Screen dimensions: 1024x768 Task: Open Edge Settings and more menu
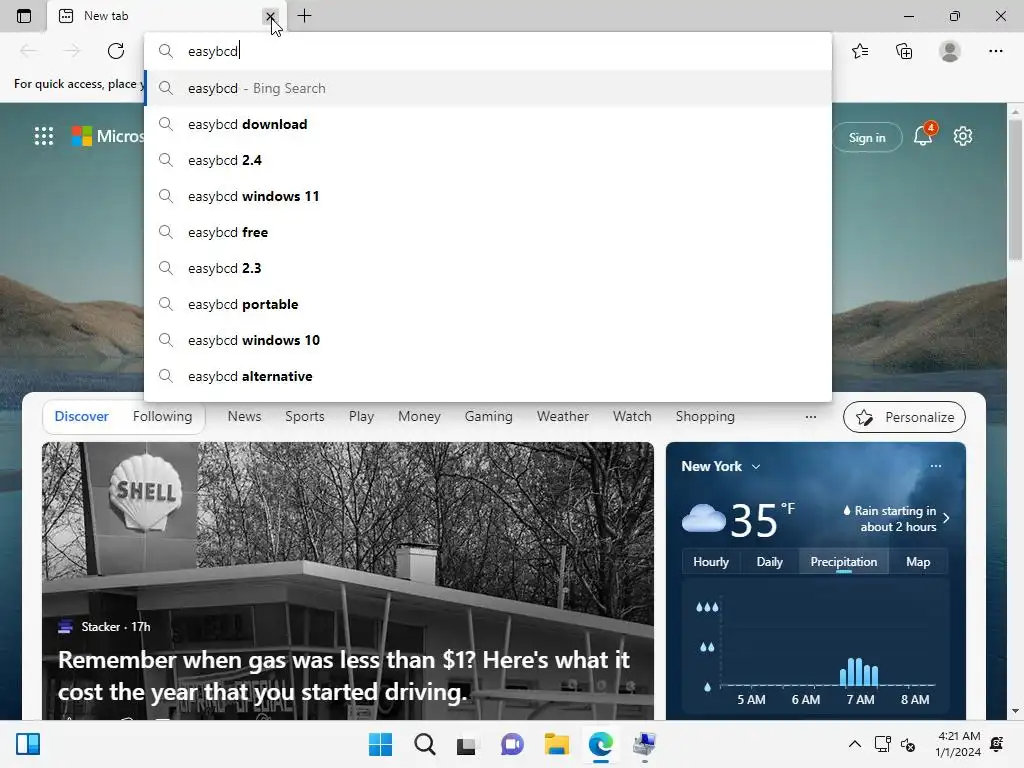(995, 51)
